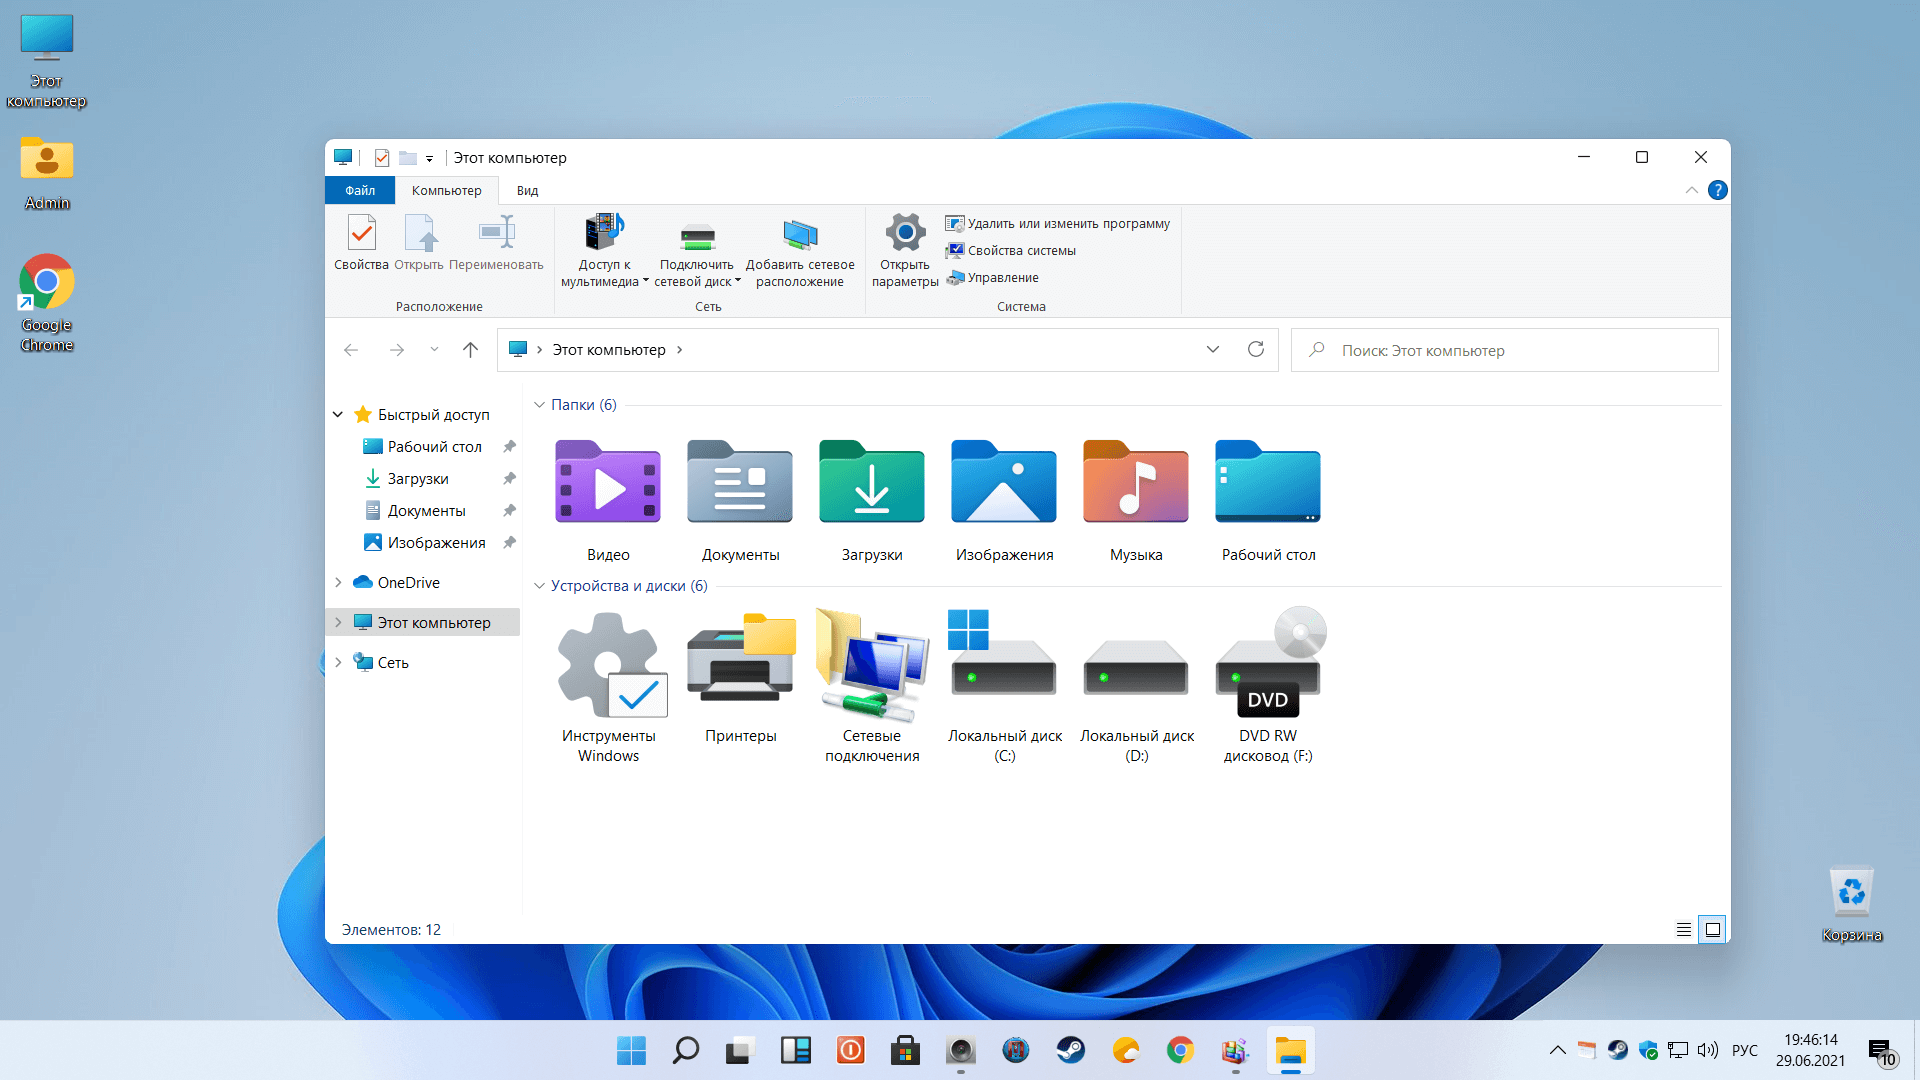Click the search box Поиск: Этот компьютер
Viewport: 1920px width, 1080px height.
click(1504, 350)
